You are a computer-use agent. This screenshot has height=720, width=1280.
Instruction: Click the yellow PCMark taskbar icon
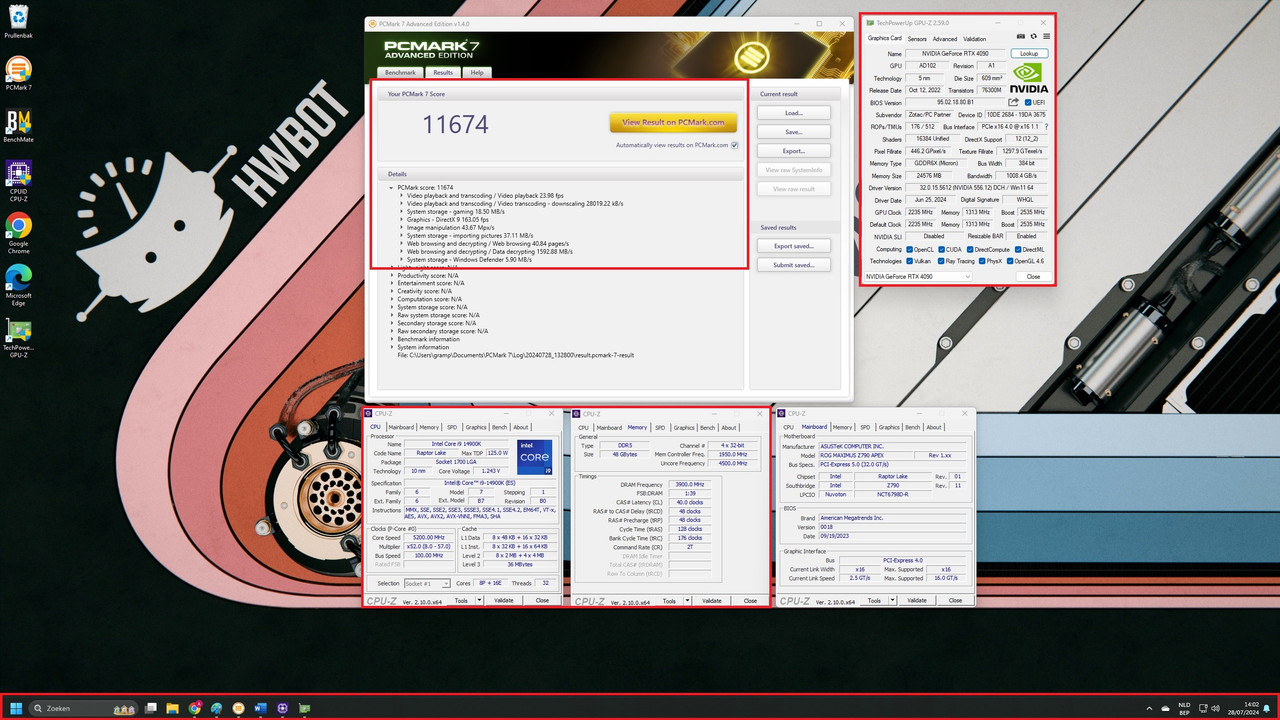[x=239, y=708]
